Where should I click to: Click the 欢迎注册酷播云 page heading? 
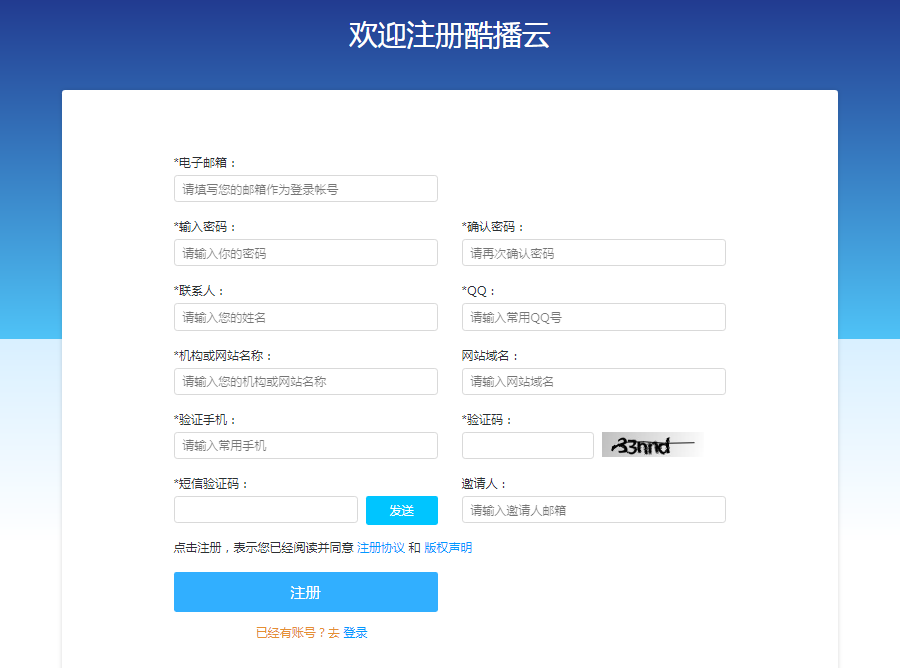coord(449,35)
